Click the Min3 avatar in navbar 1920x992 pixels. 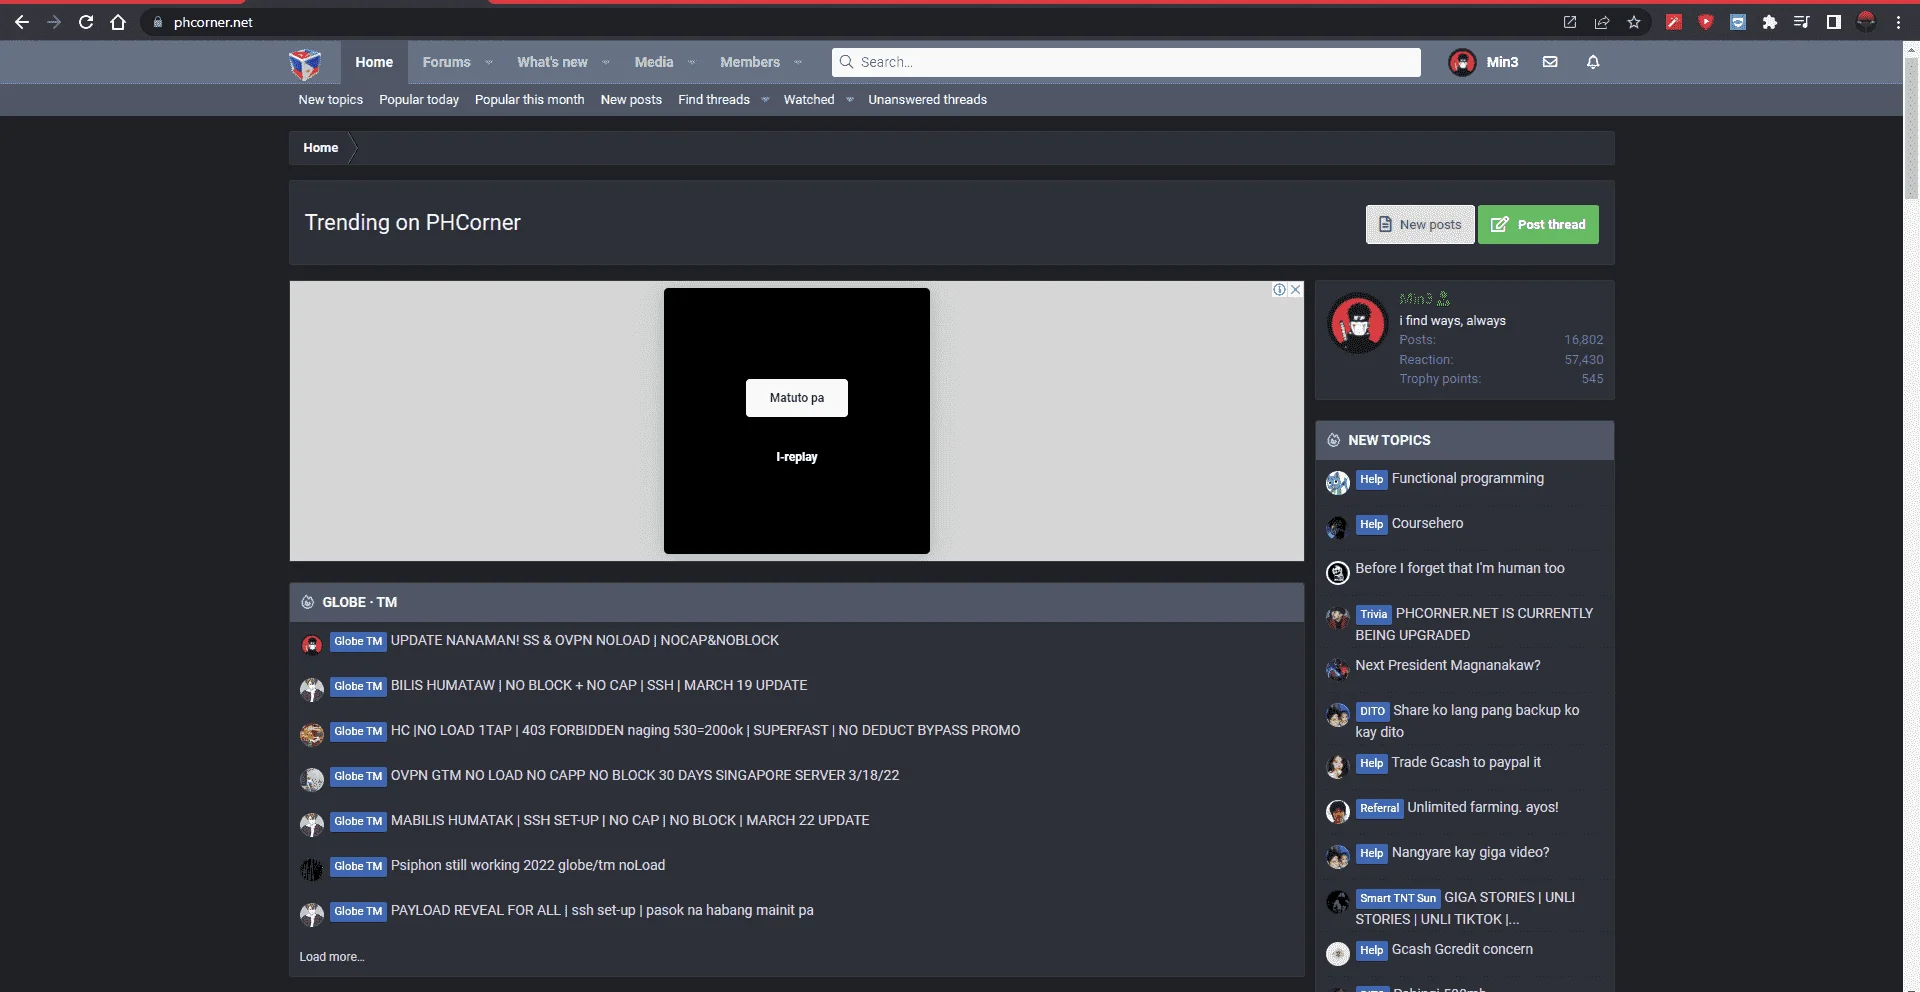pos(1462,62)
